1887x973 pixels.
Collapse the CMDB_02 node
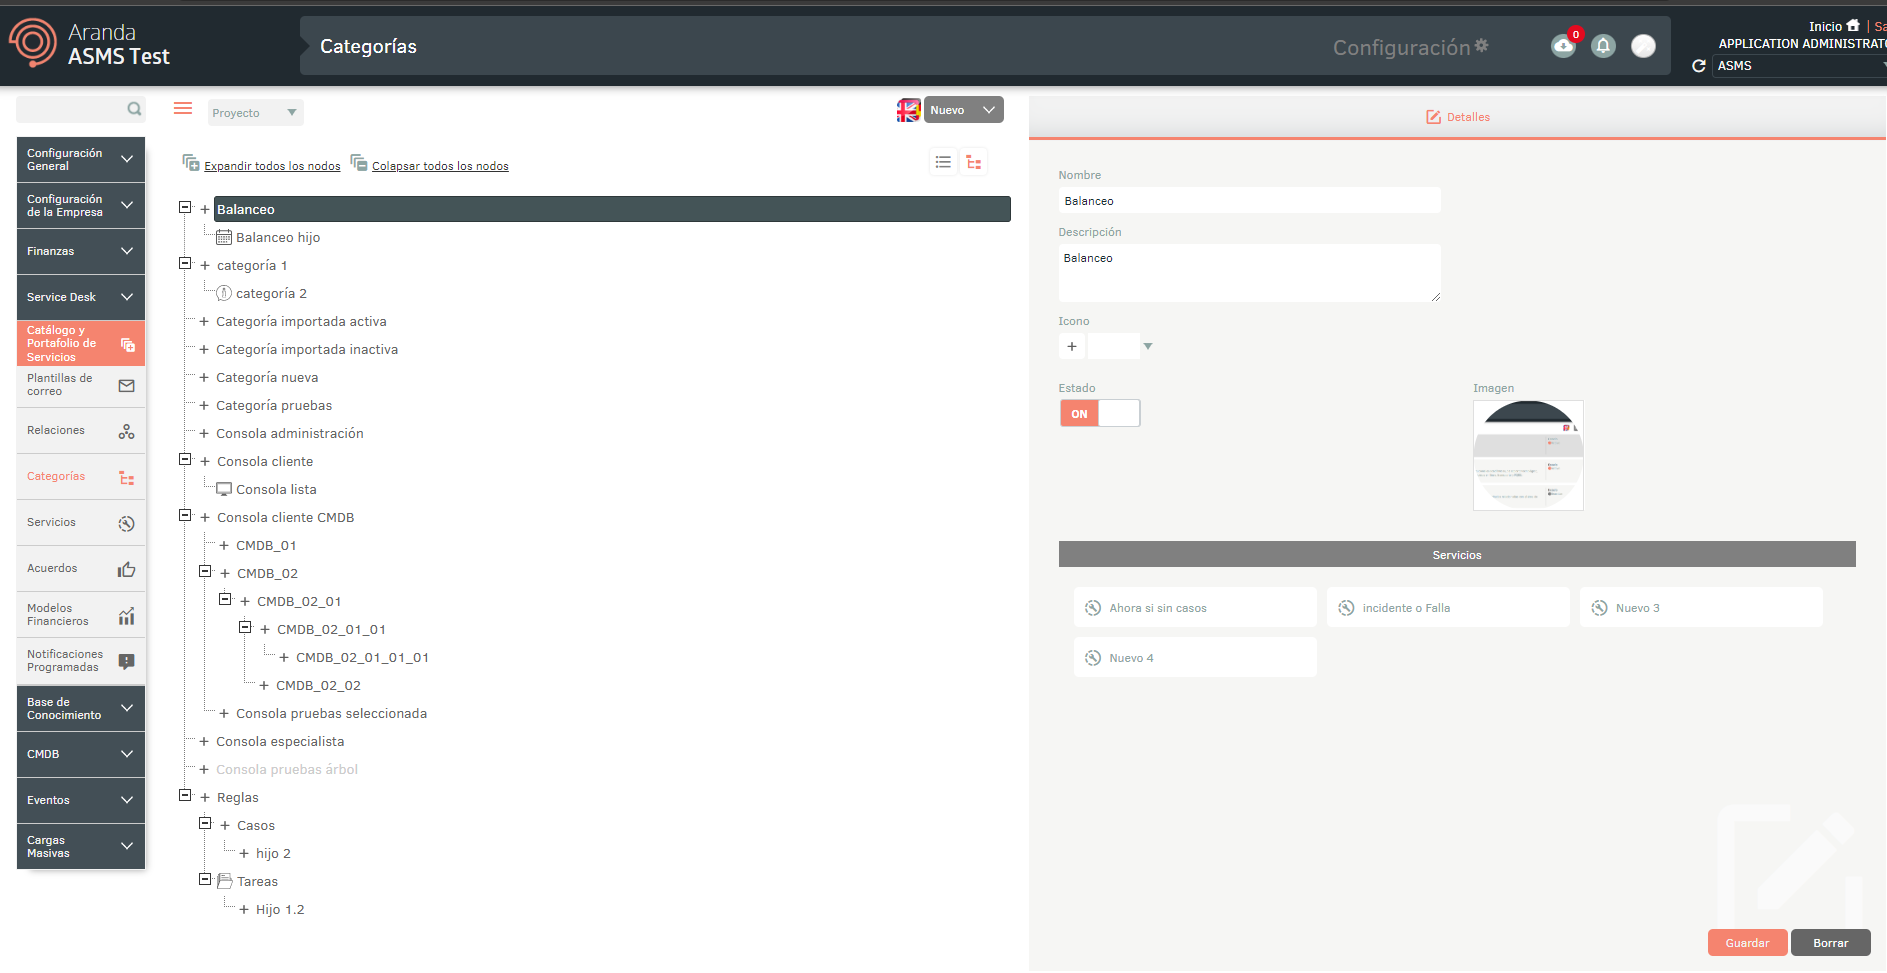[x=205, y=571]
